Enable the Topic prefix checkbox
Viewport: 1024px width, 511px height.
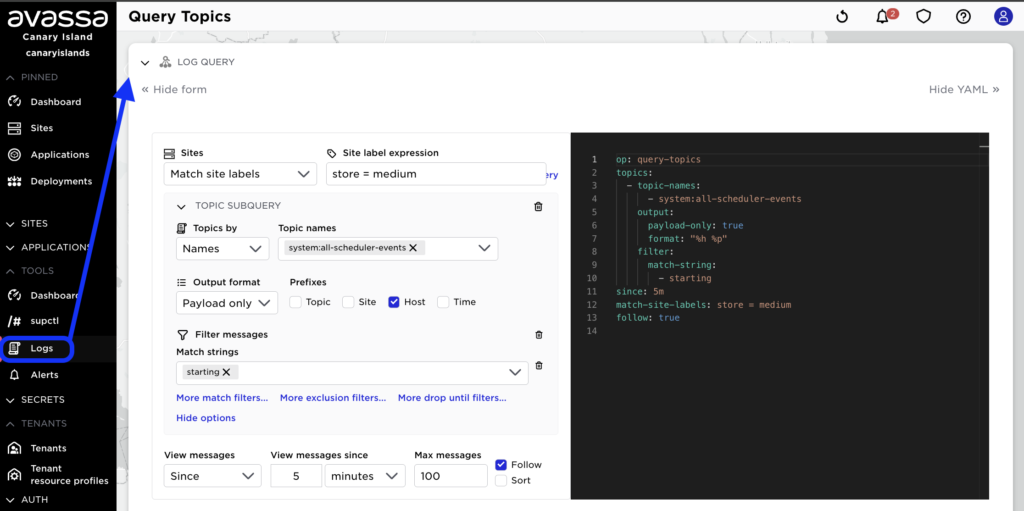tap(295, 302)
